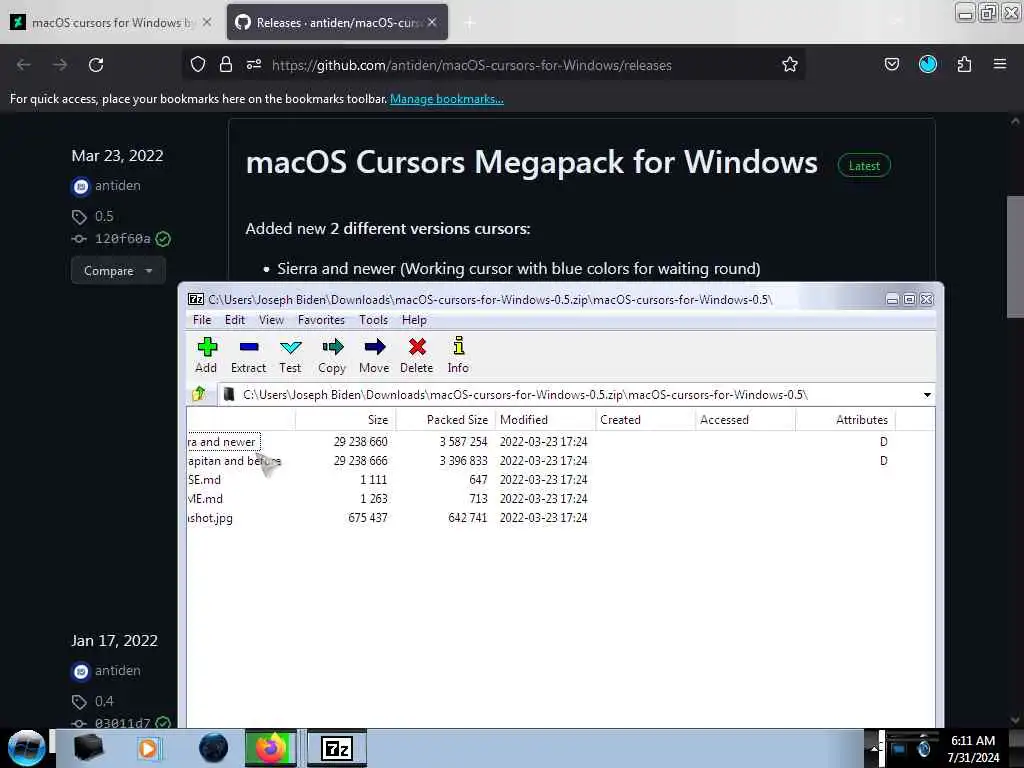The height and width of the screenshot is (768, 1024).
Task: Open Firefox from the taskbar
Action: tap(271, 748)
